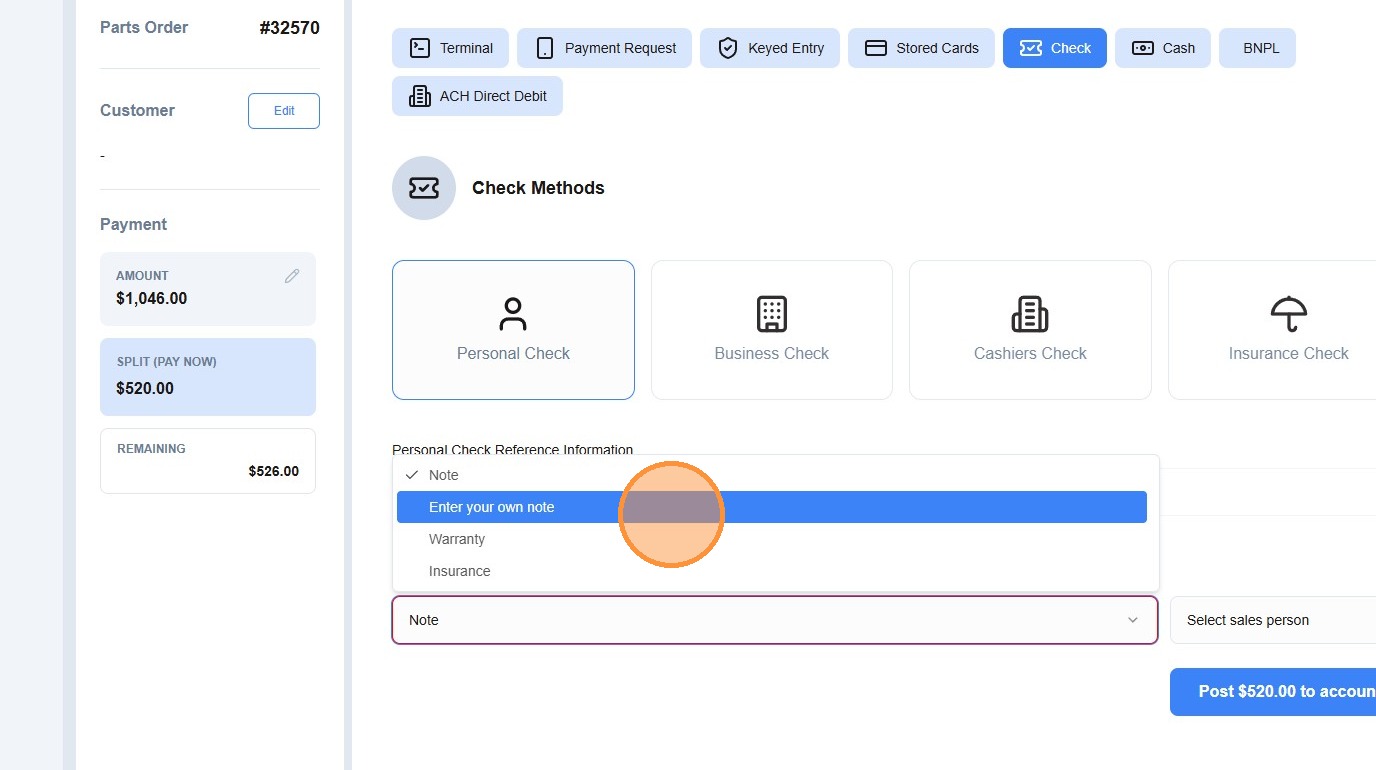The height and width of the screenshot is (770, 1376).
Task: Select the Cash payment tab
Action: click(1163, 48)
